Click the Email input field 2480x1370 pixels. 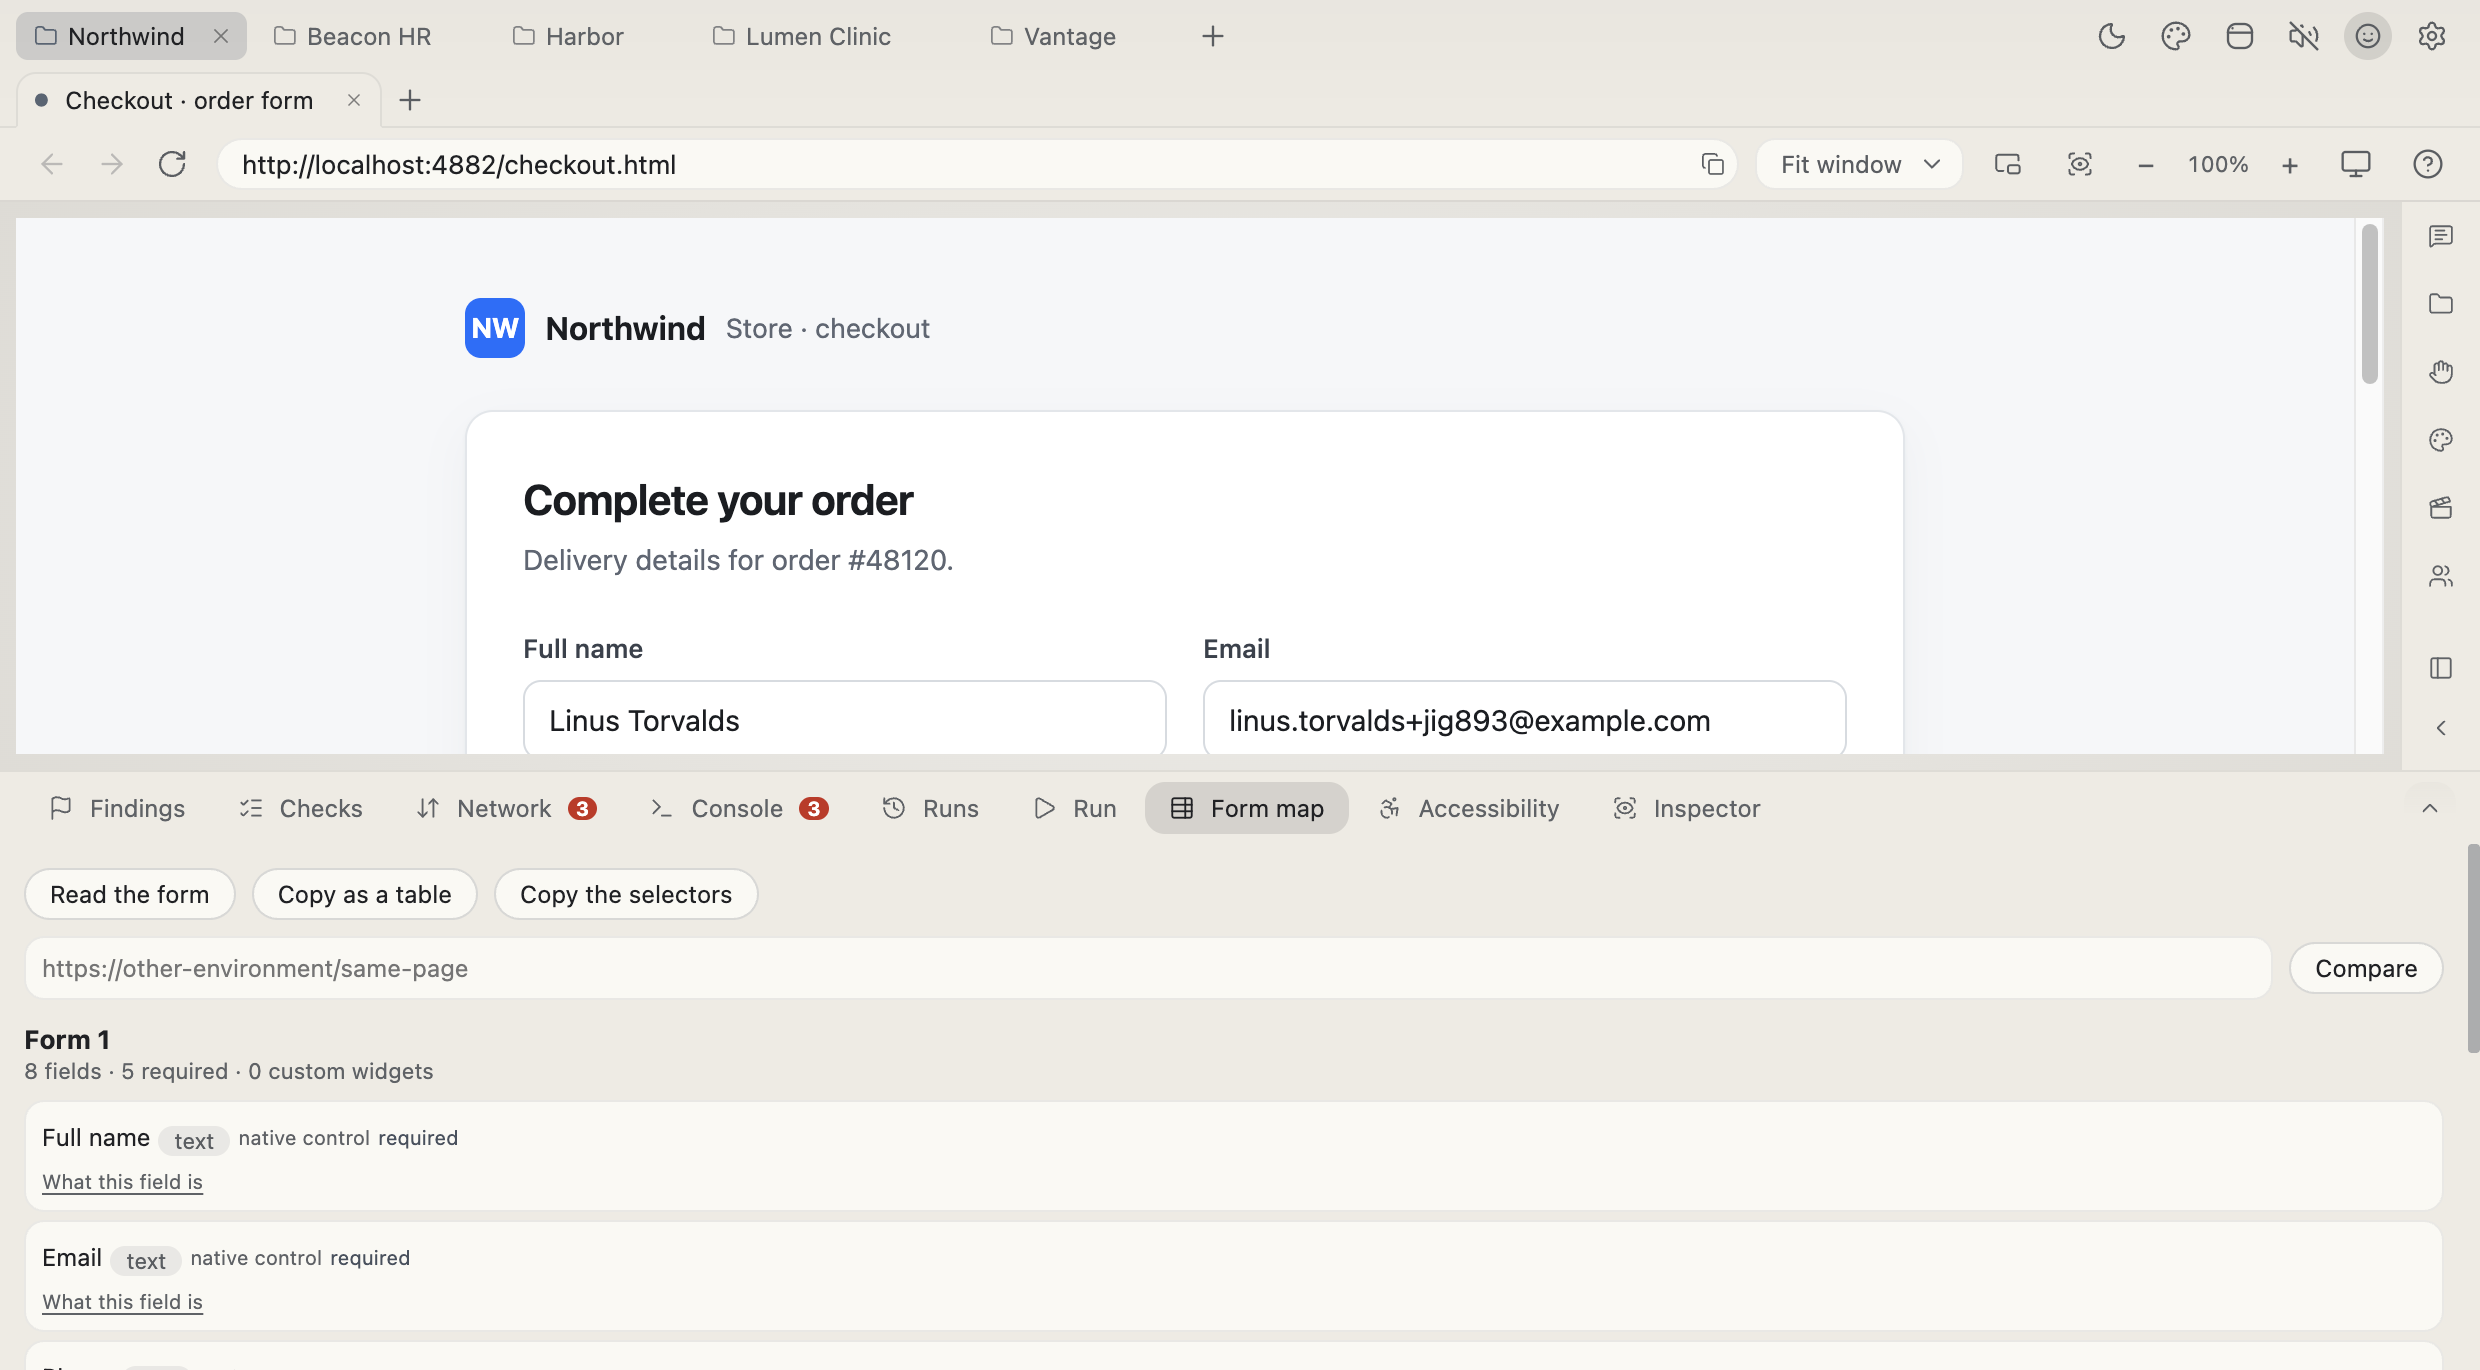(x=1524, y=718)
